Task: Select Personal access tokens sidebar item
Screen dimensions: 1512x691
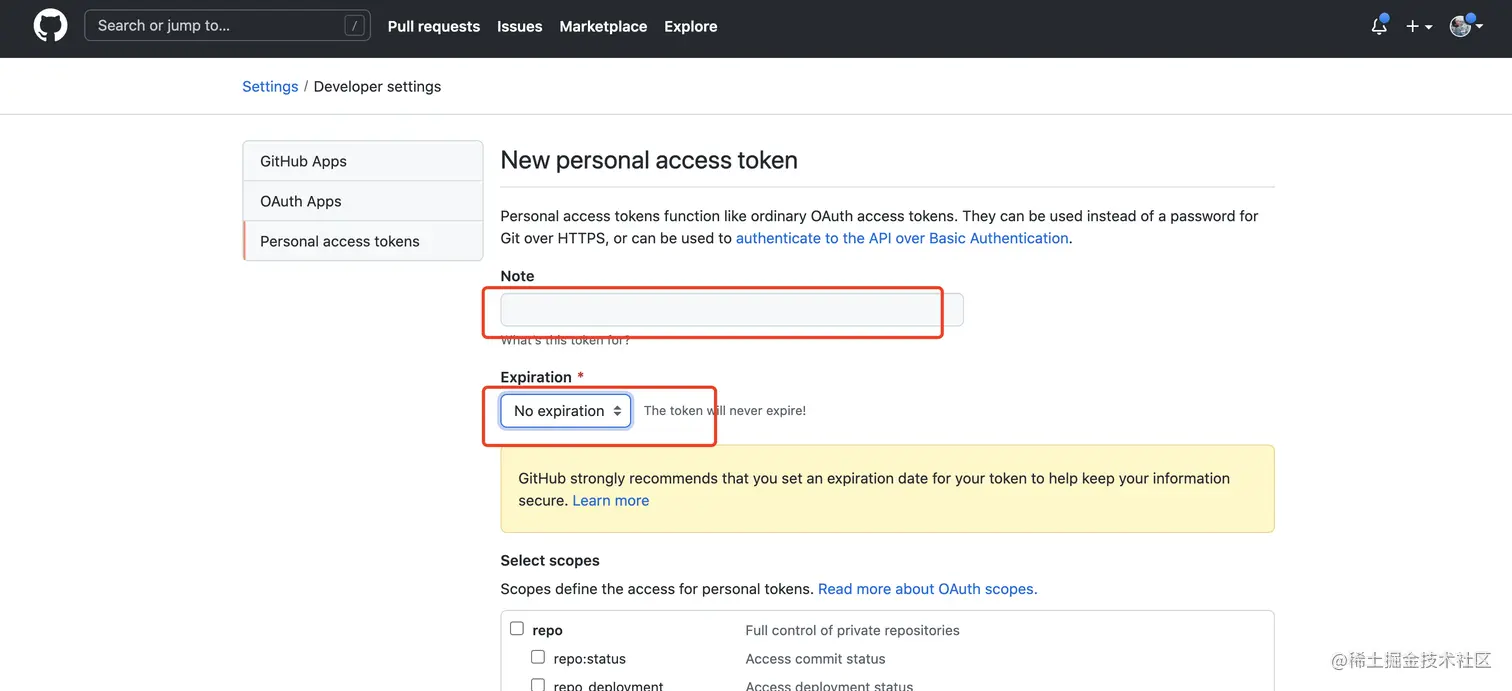Action: (x=340, y=241)
